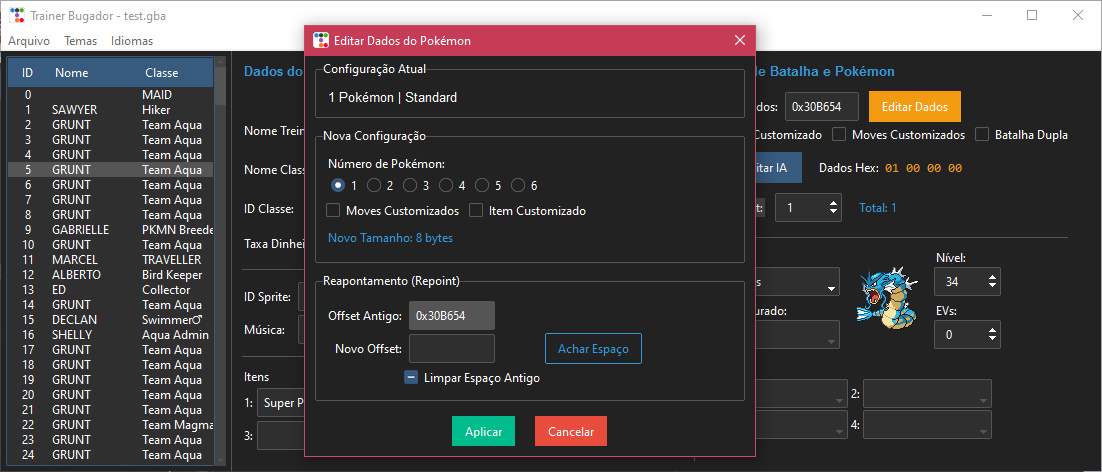Open the Temas menu
The width and height of the screenshot is (1102, 472).
tap(80, 41)
